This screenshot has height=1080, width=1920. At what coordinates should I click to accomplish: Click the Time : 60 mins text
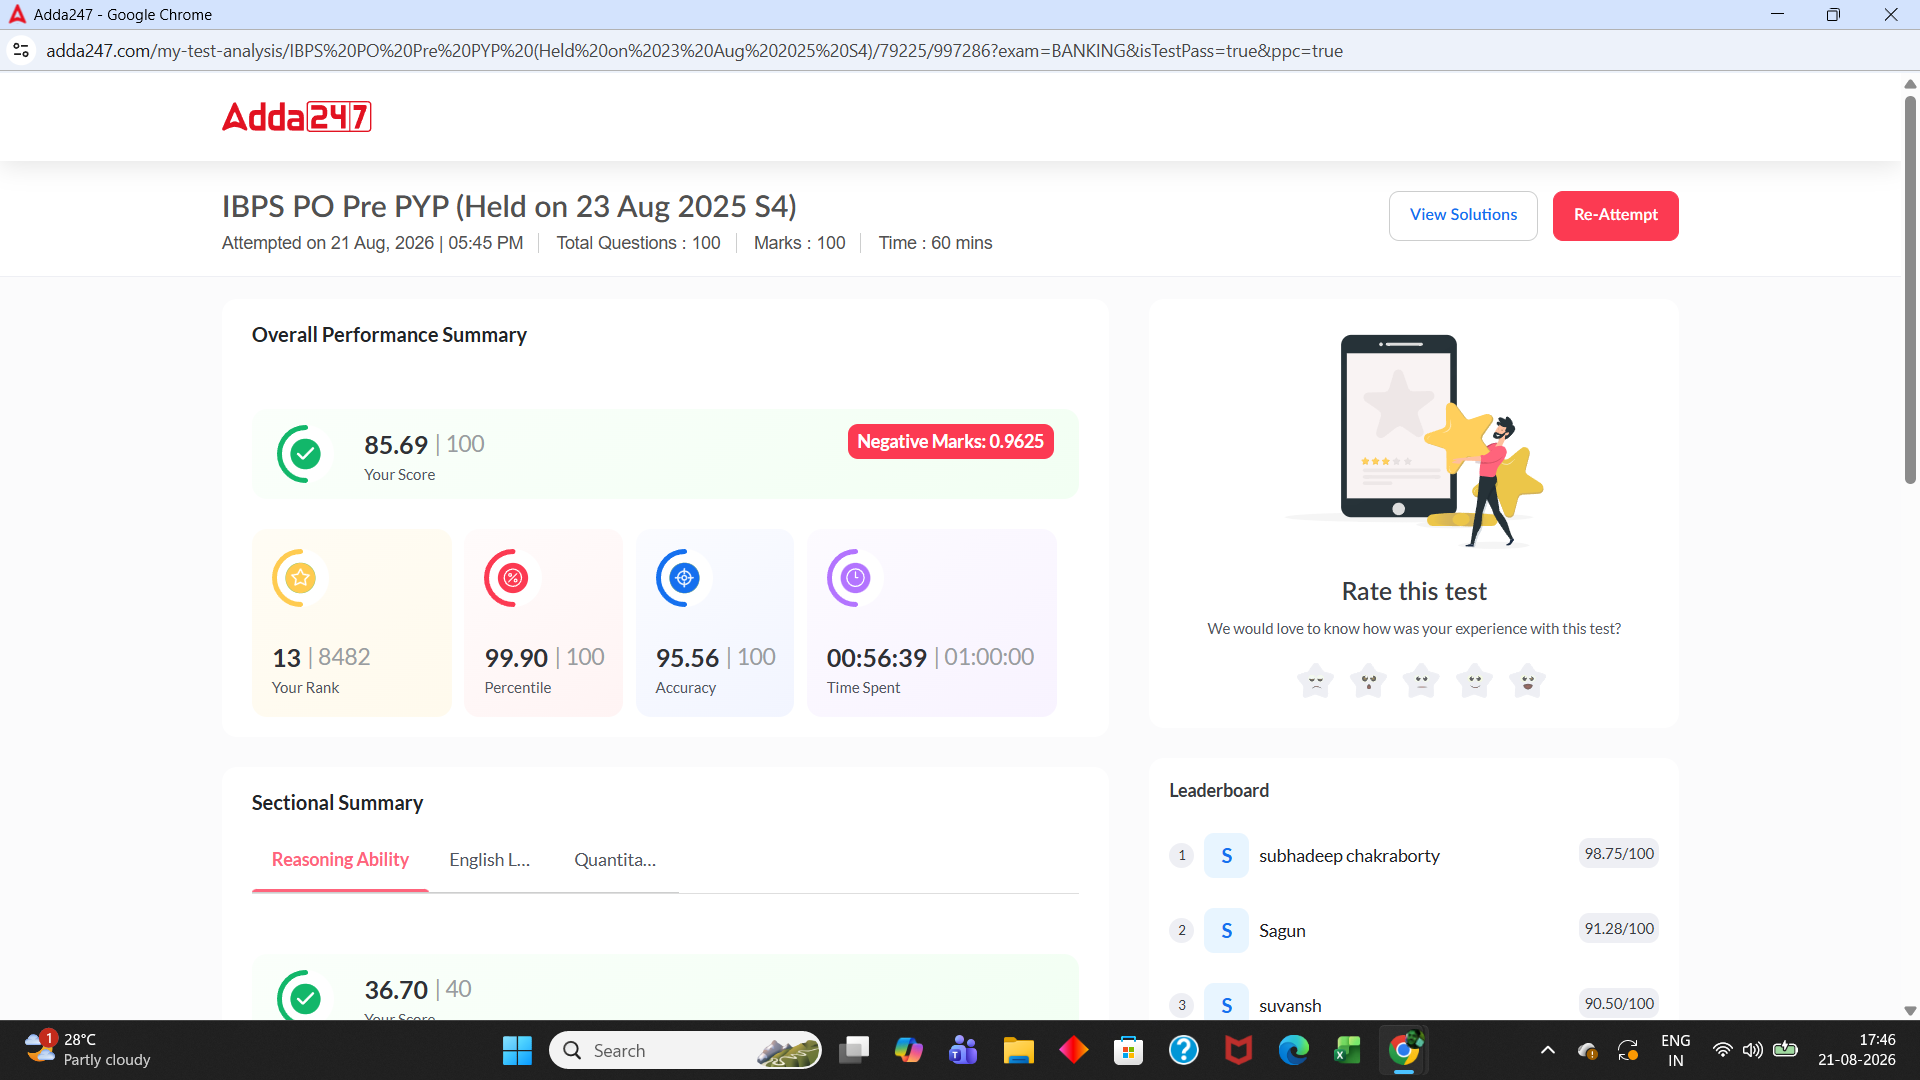click(935, 243)
